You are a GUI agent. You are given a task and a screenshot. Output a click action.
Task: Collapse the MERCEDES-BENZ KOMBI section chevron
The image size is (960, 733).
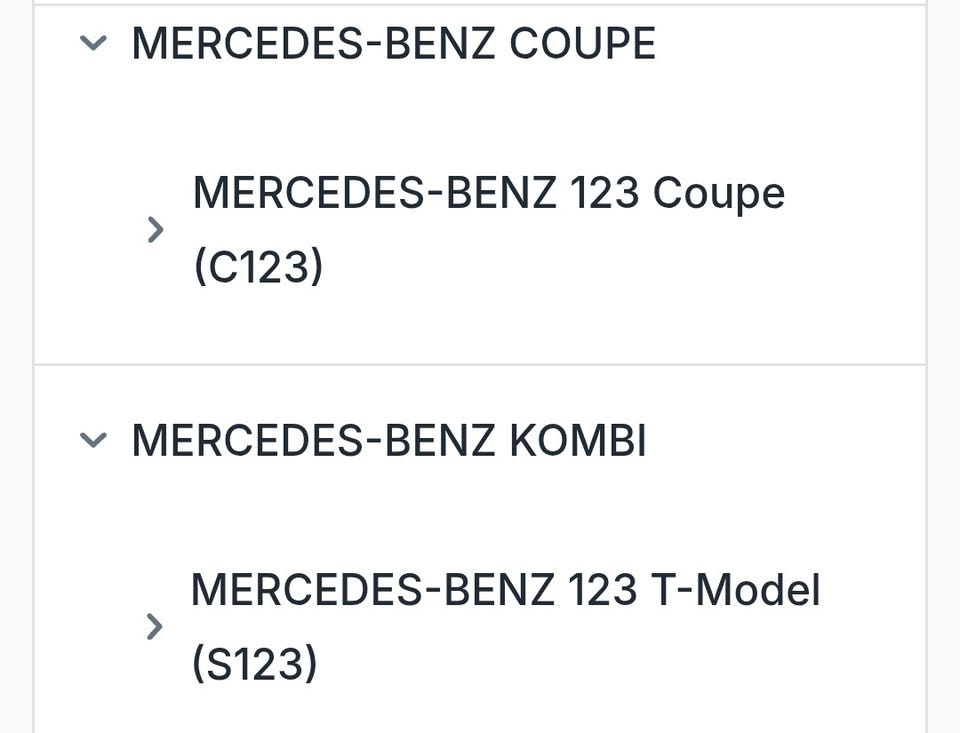click(x=93, y=440)
